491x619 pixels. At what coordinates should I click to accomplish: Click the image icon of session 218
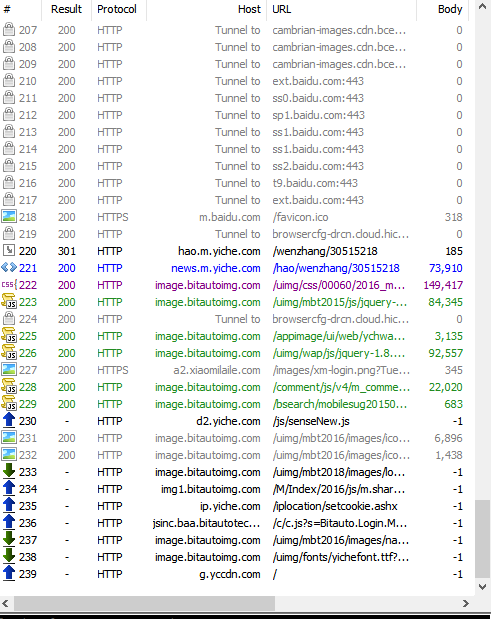pyautogui.click(x=9, y=216)
